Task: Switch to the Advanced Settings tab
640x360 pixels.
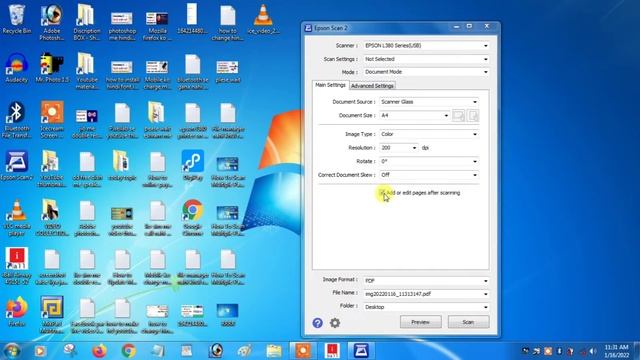Action: click(372, 86)
